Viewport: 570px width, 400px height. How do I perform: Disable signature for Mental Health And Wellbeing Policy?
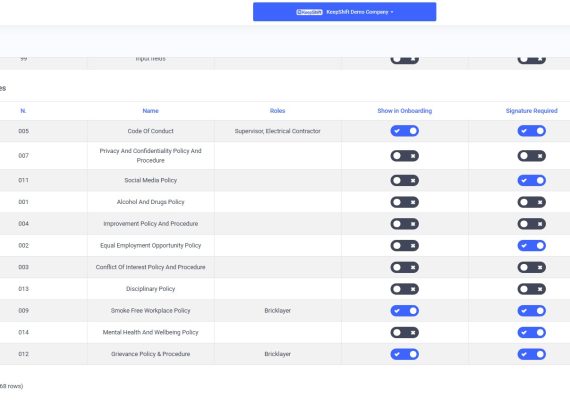point(531,332)
